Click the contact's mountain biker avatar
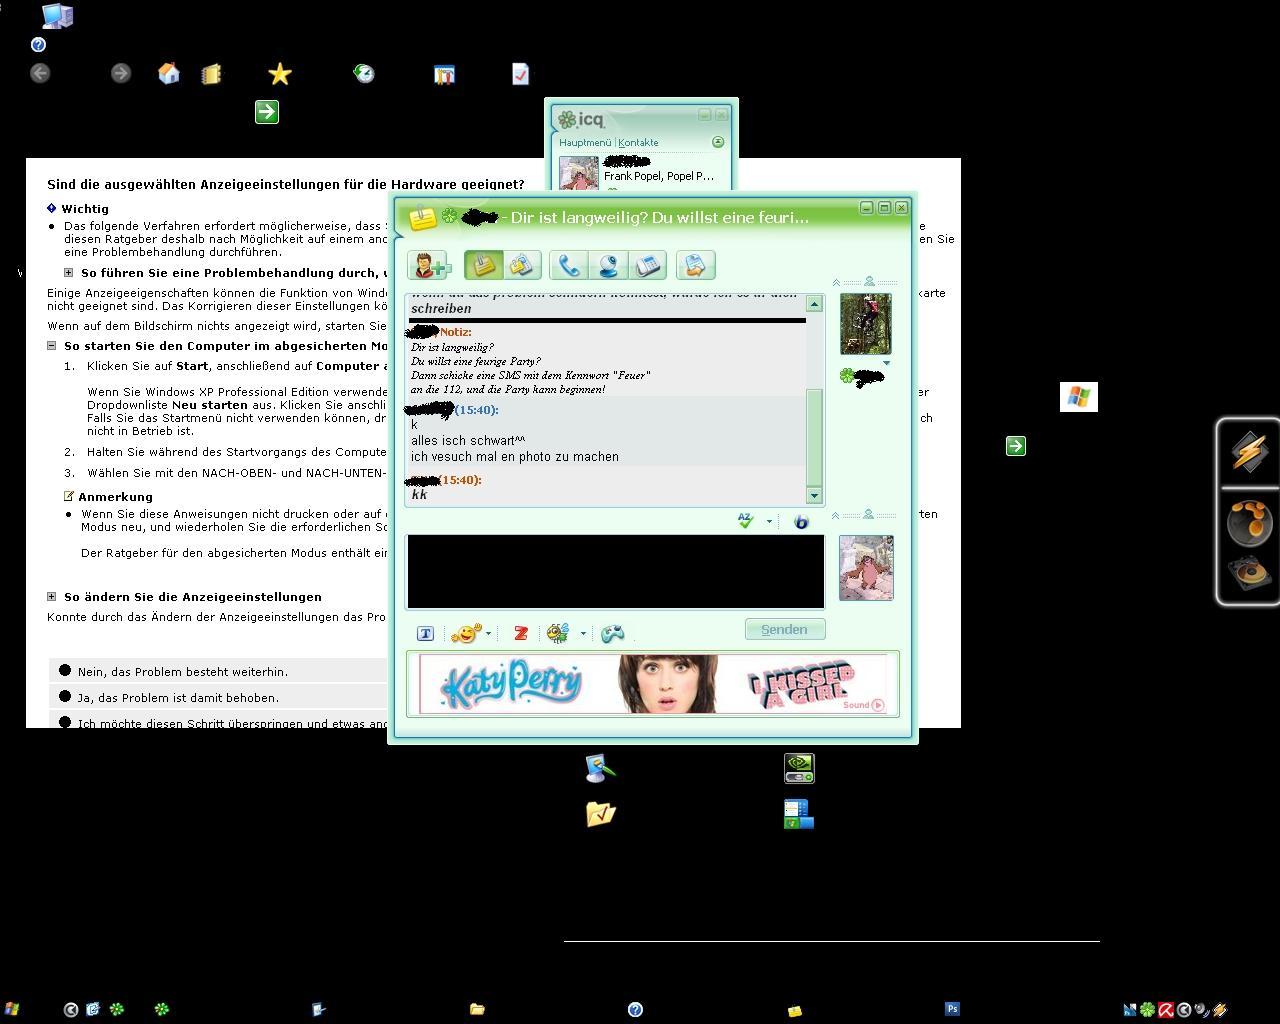This screenshot has height=1024, width=1280. [866, 324]
